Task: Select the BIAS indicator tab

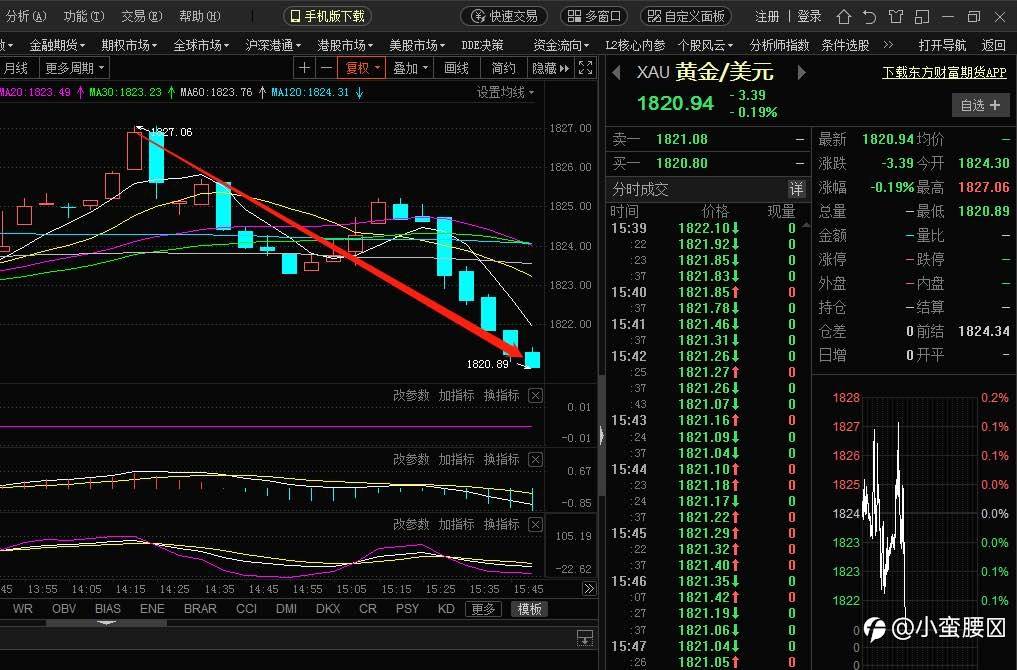Action: point(108,609)
